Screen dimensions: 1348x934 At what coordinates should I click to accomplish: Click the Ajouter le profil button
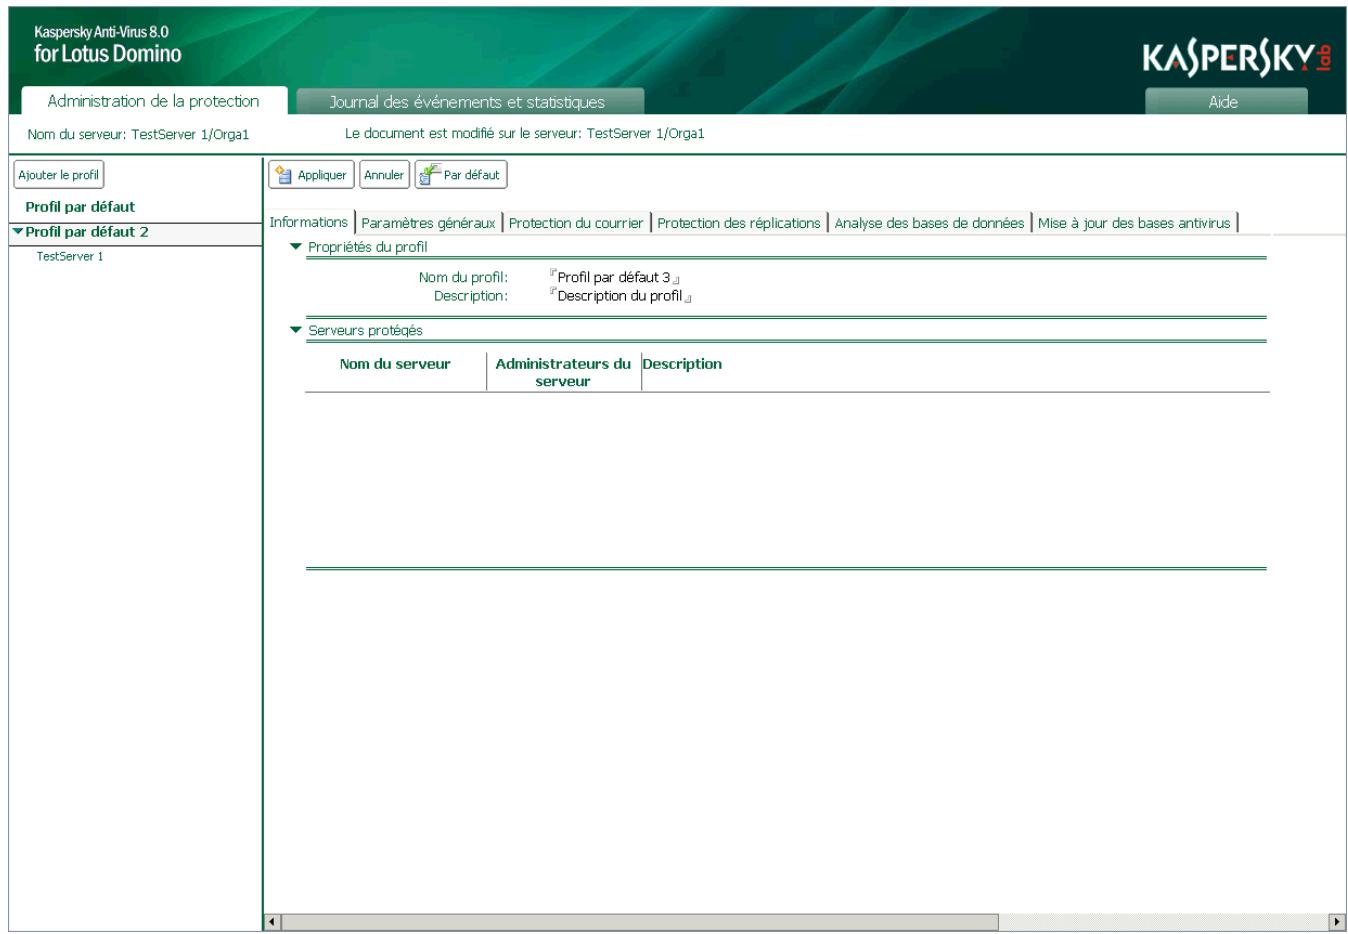[59, 175]
